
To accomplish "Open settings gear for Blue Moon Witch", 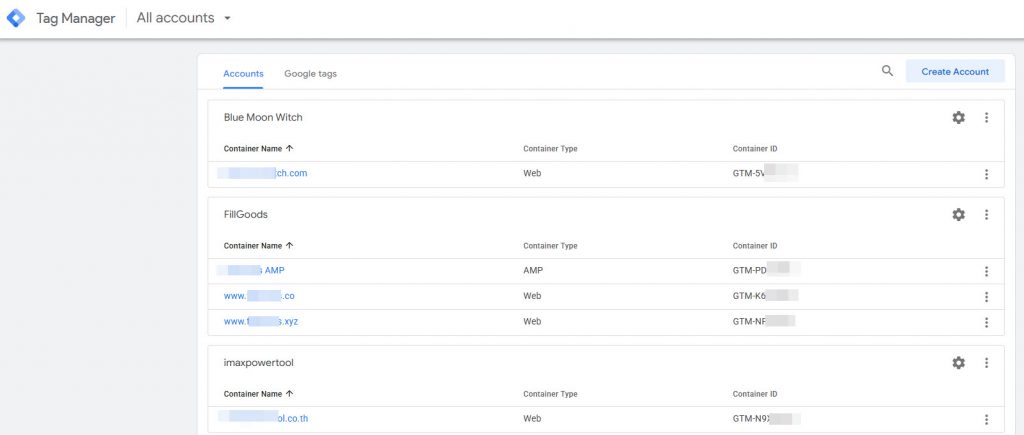I will click(x=958, y=118).
